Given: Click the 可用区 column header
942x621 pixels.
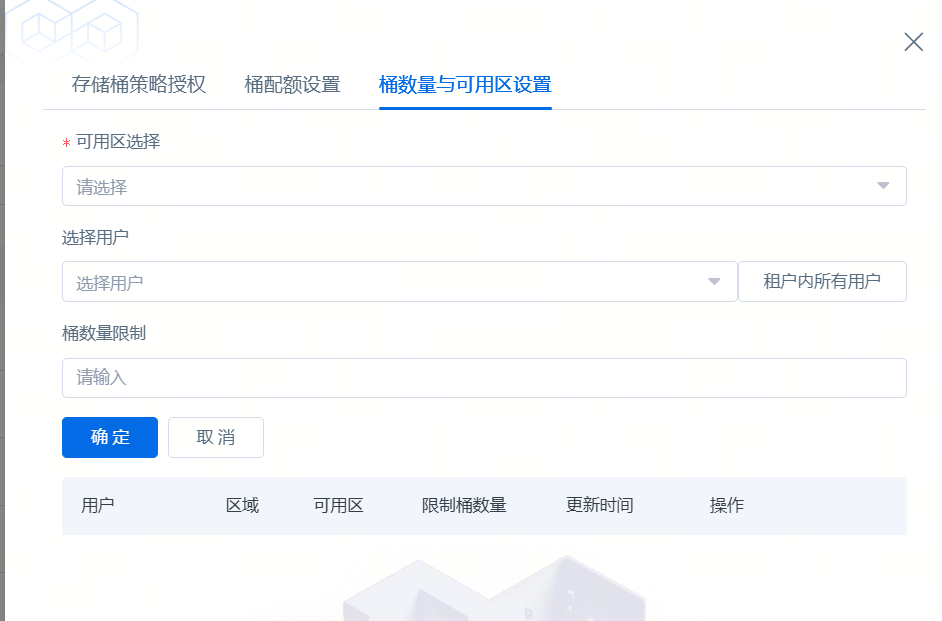Looking at the screenshot, I should pos(338,506).
